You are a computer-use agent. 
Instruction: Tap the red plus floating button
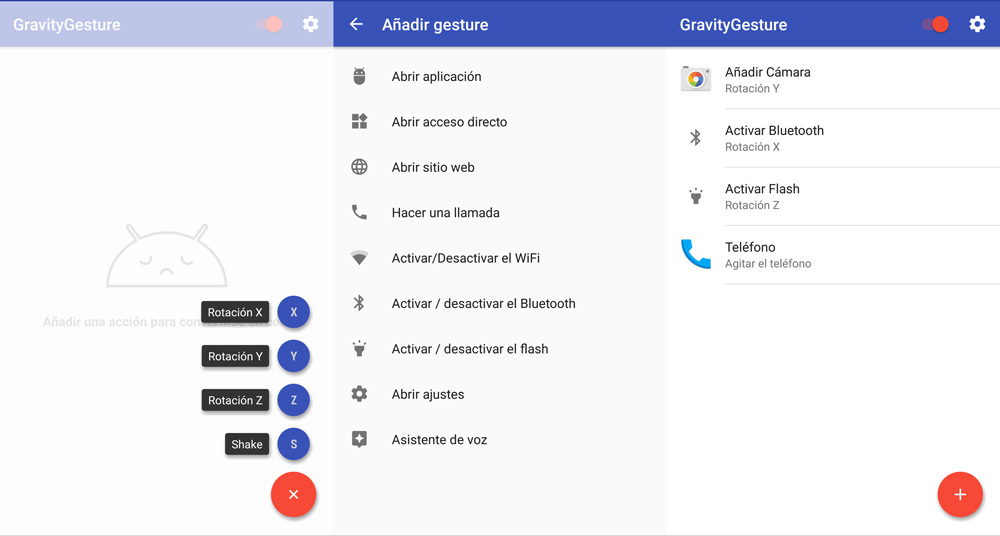pos(959,494)
